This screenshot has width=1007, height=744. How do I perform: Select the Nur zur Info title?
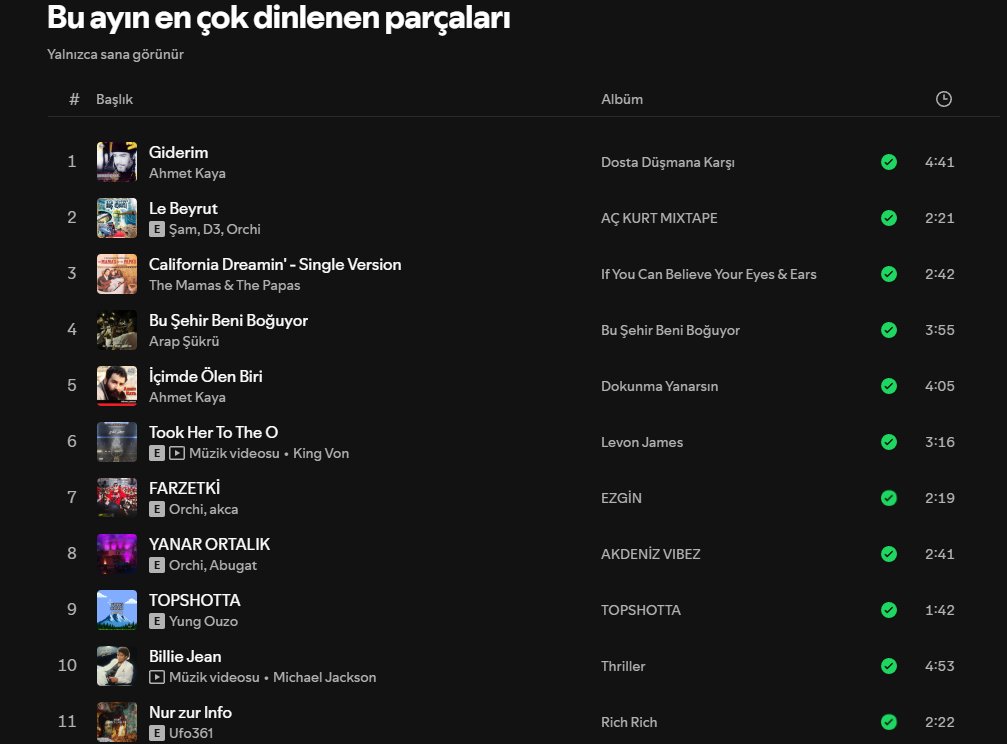point(190,712)
